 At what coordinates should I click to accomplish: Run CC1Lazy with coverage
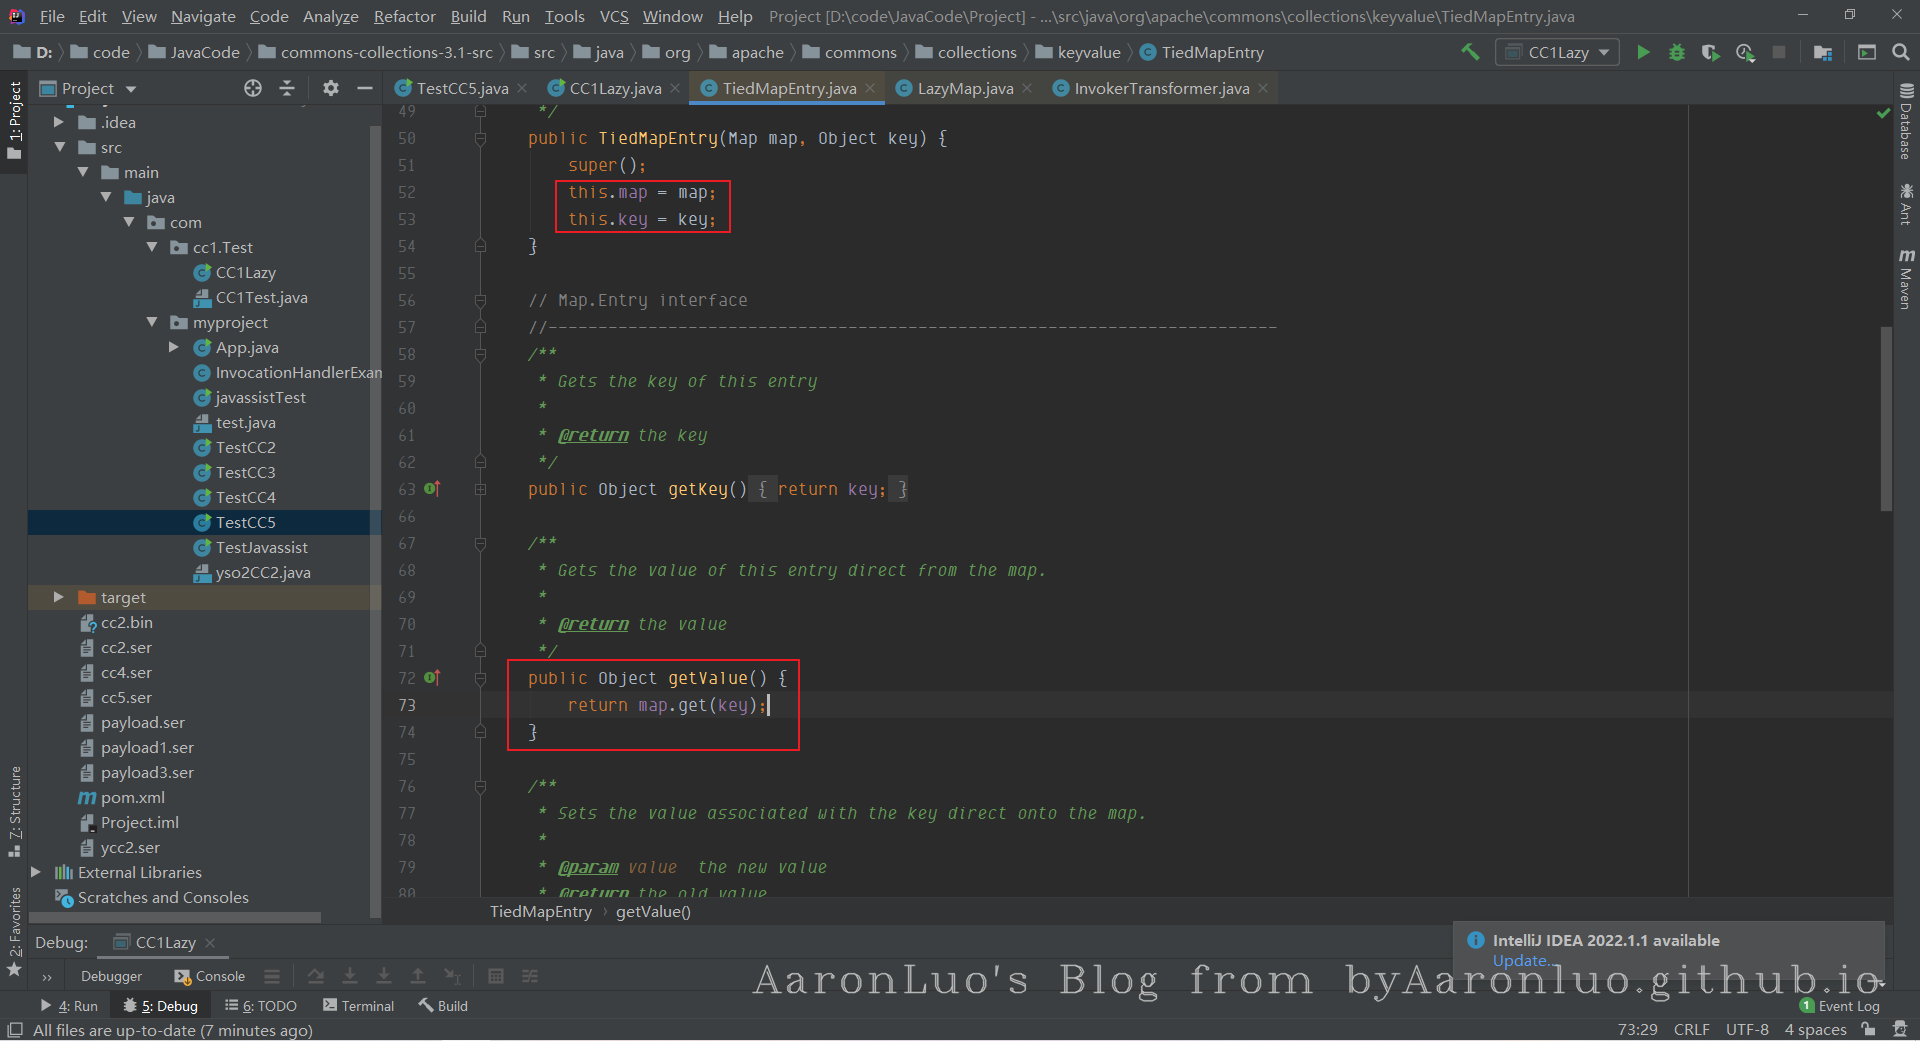[1711, 52]
